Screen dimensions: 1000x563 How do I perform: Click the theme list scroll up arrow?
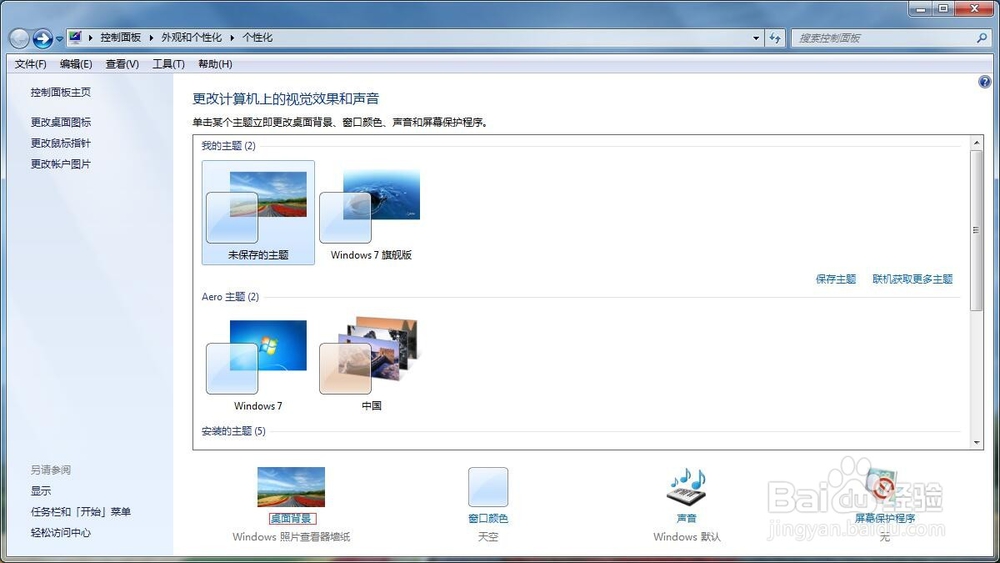point(976,143)
